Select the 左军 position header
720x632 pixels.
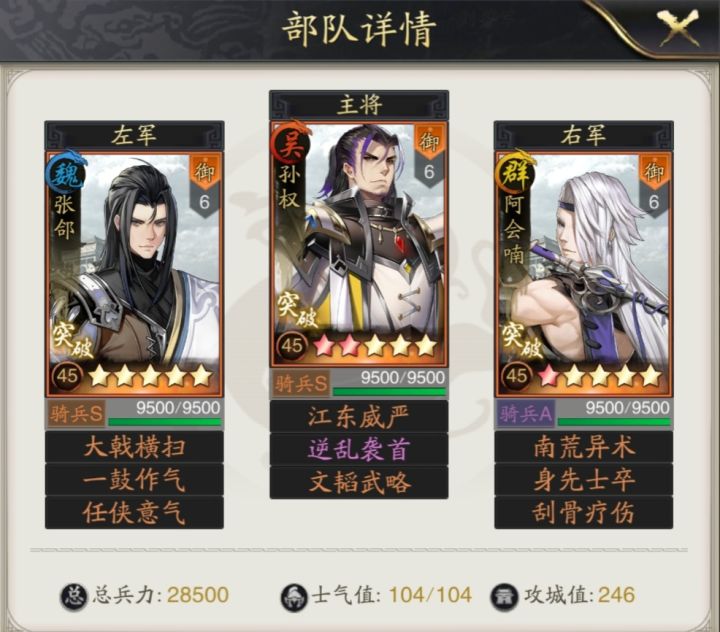(x=134, y=135)
